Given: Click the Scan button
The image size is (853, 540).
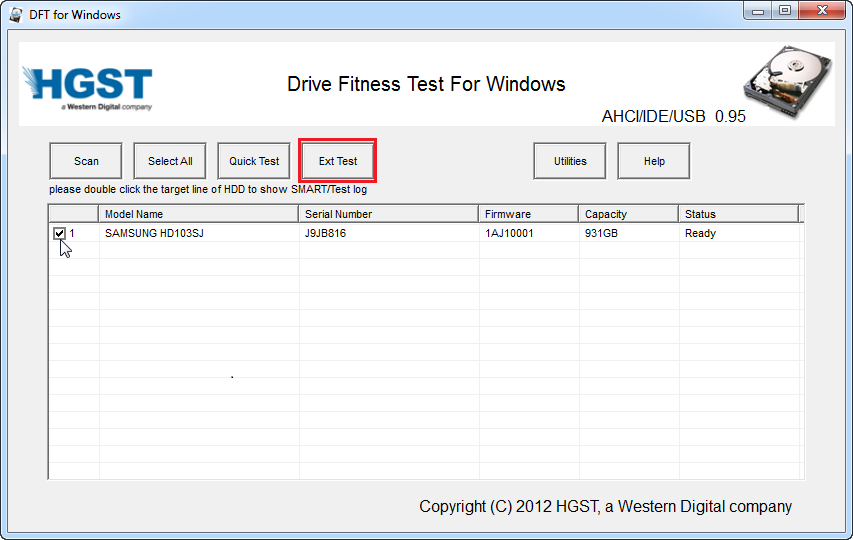Looking at the screenshot, I should click(x=86, y=161).
